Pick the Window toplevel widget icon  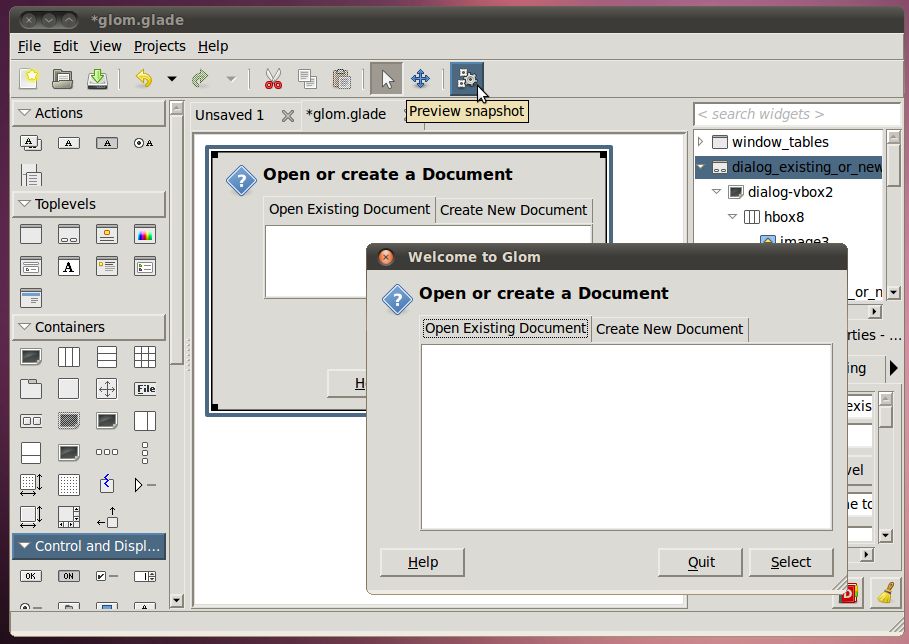(31, 234)
